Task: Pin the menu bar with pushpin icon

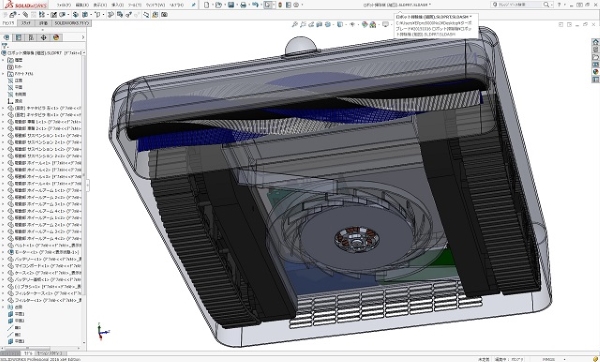Action: pos(194,5)
